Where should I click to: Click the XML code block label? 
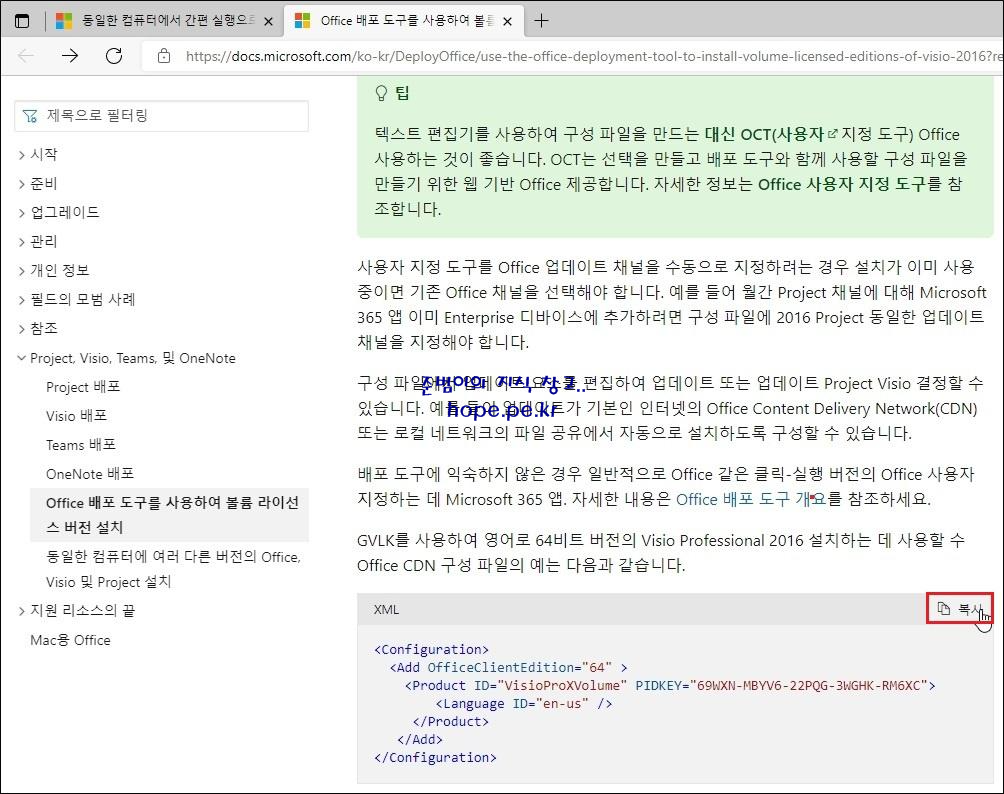point(386,610)
